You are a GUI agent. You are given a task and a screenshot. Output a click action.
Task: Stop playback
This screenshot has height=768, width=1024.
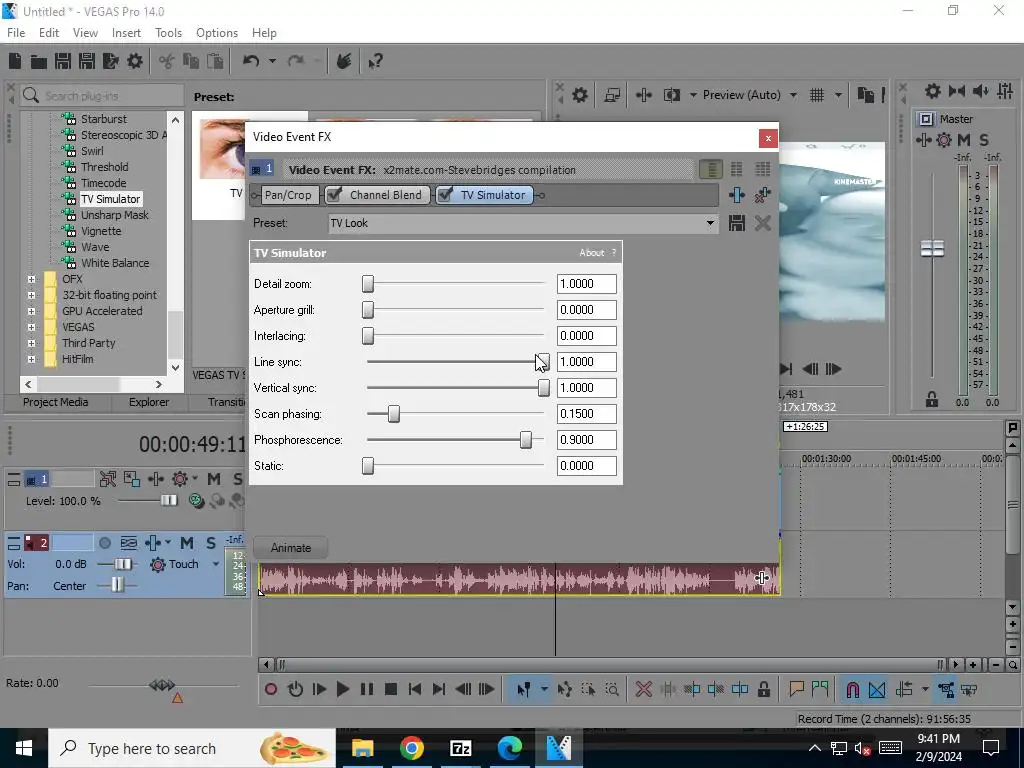[391, 689]
